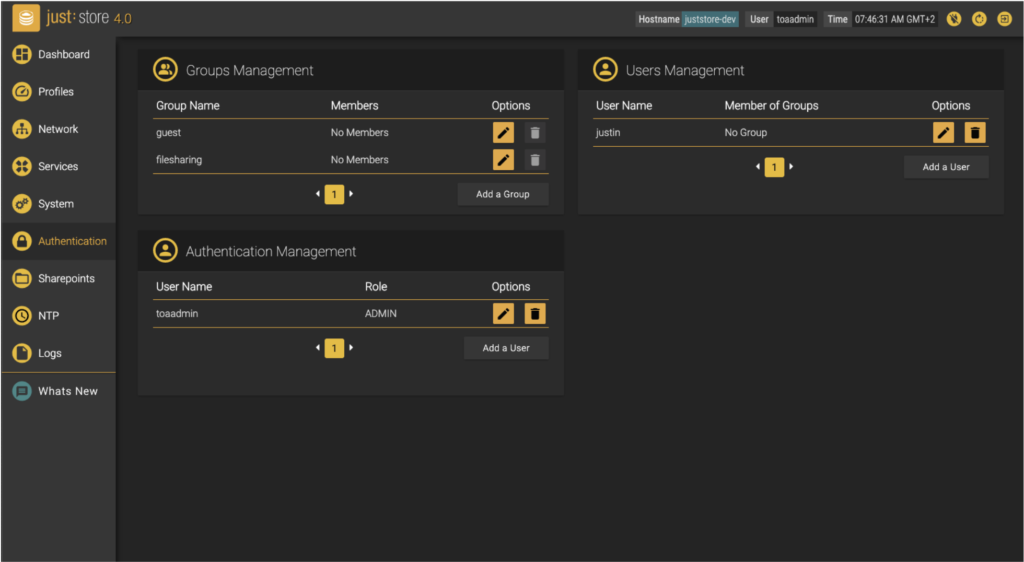Open the NTP clock icon
The height and width of the screenshot is (562, 1024).
(22, 315)
